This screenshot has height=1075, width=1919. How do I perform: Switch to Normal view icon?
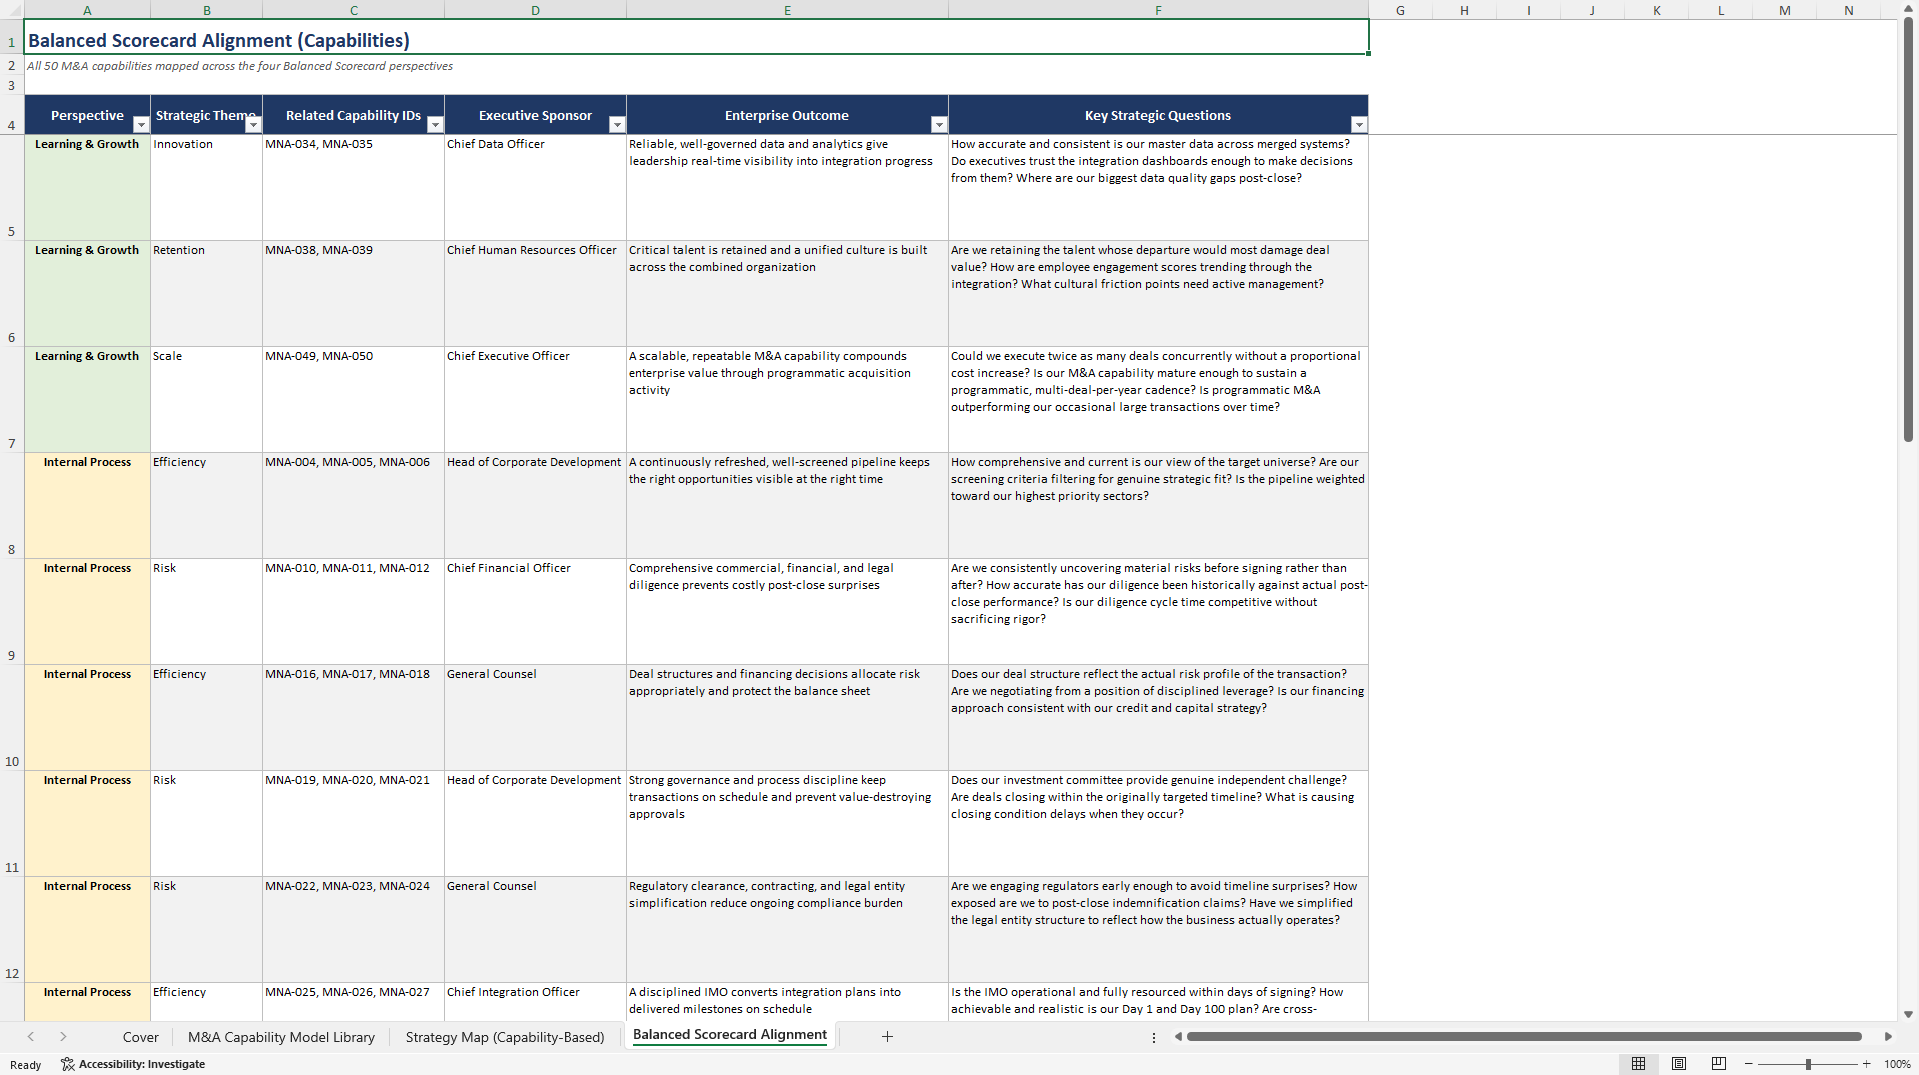[1638, 1064]
